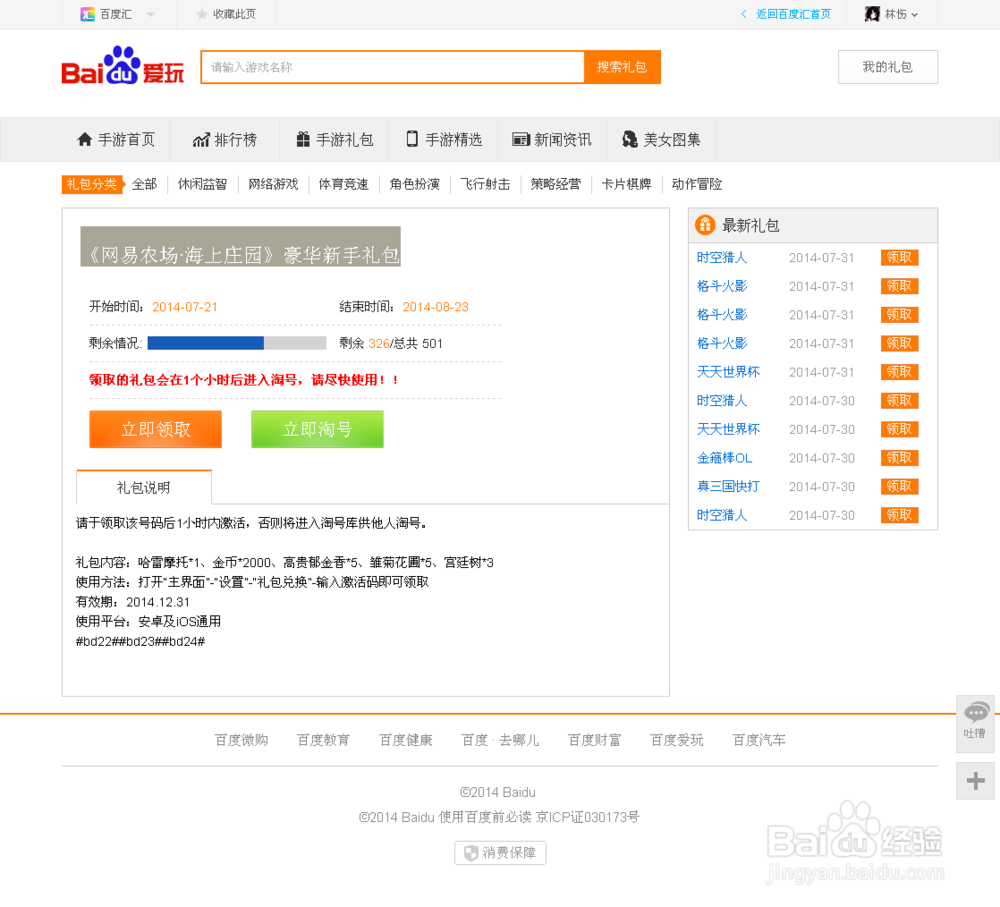Claim 天天世界杯 gift dated 2014-07-30
1000x907 pixels.
coord(899,429)
